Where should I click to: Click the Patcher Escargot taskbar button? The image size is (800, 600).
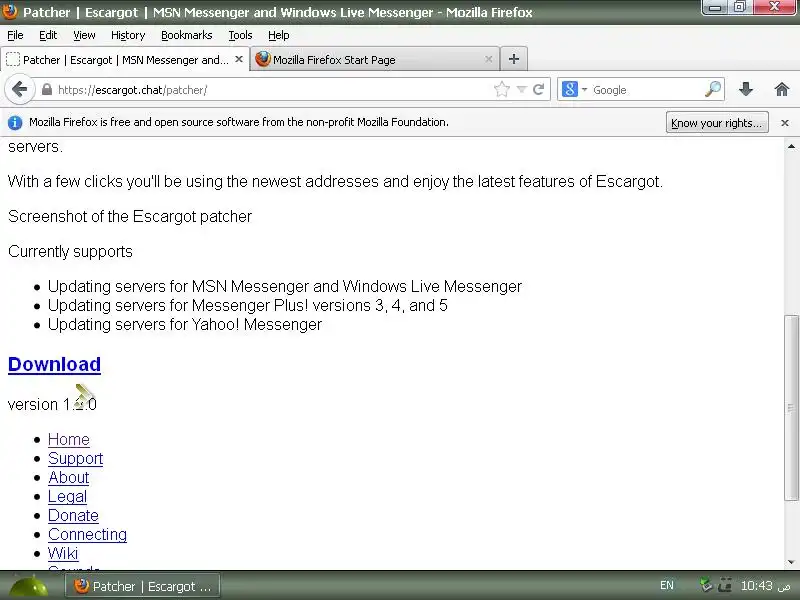143,586
